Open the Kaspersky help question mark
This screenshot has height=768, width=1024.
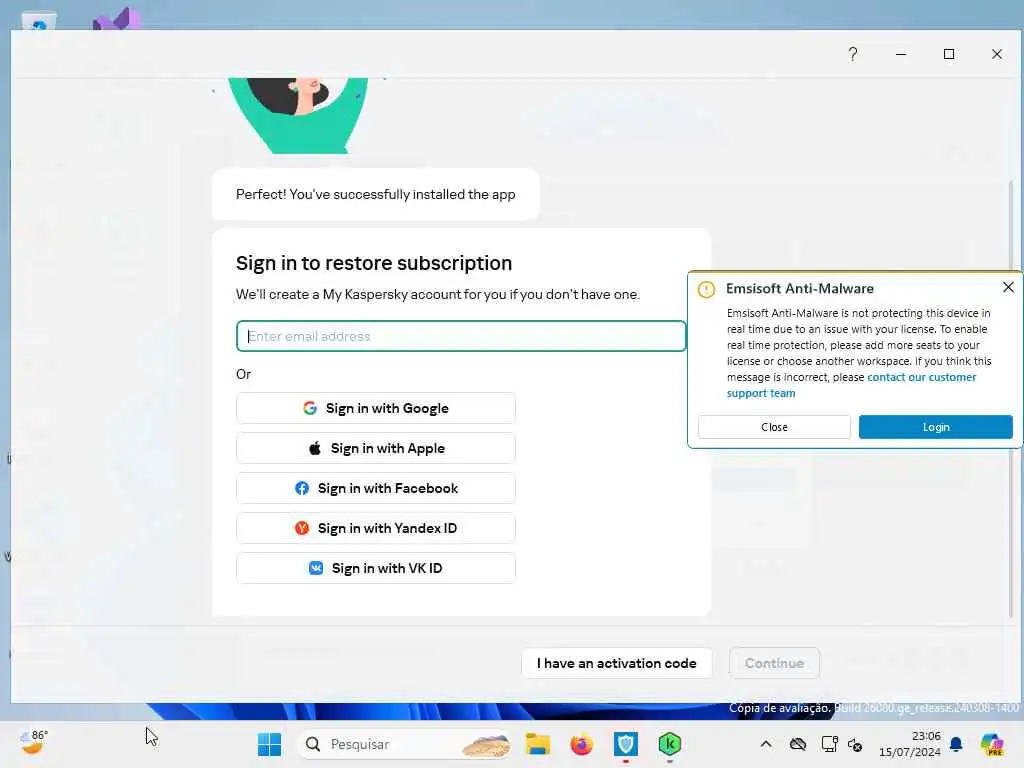click(853, 54)
